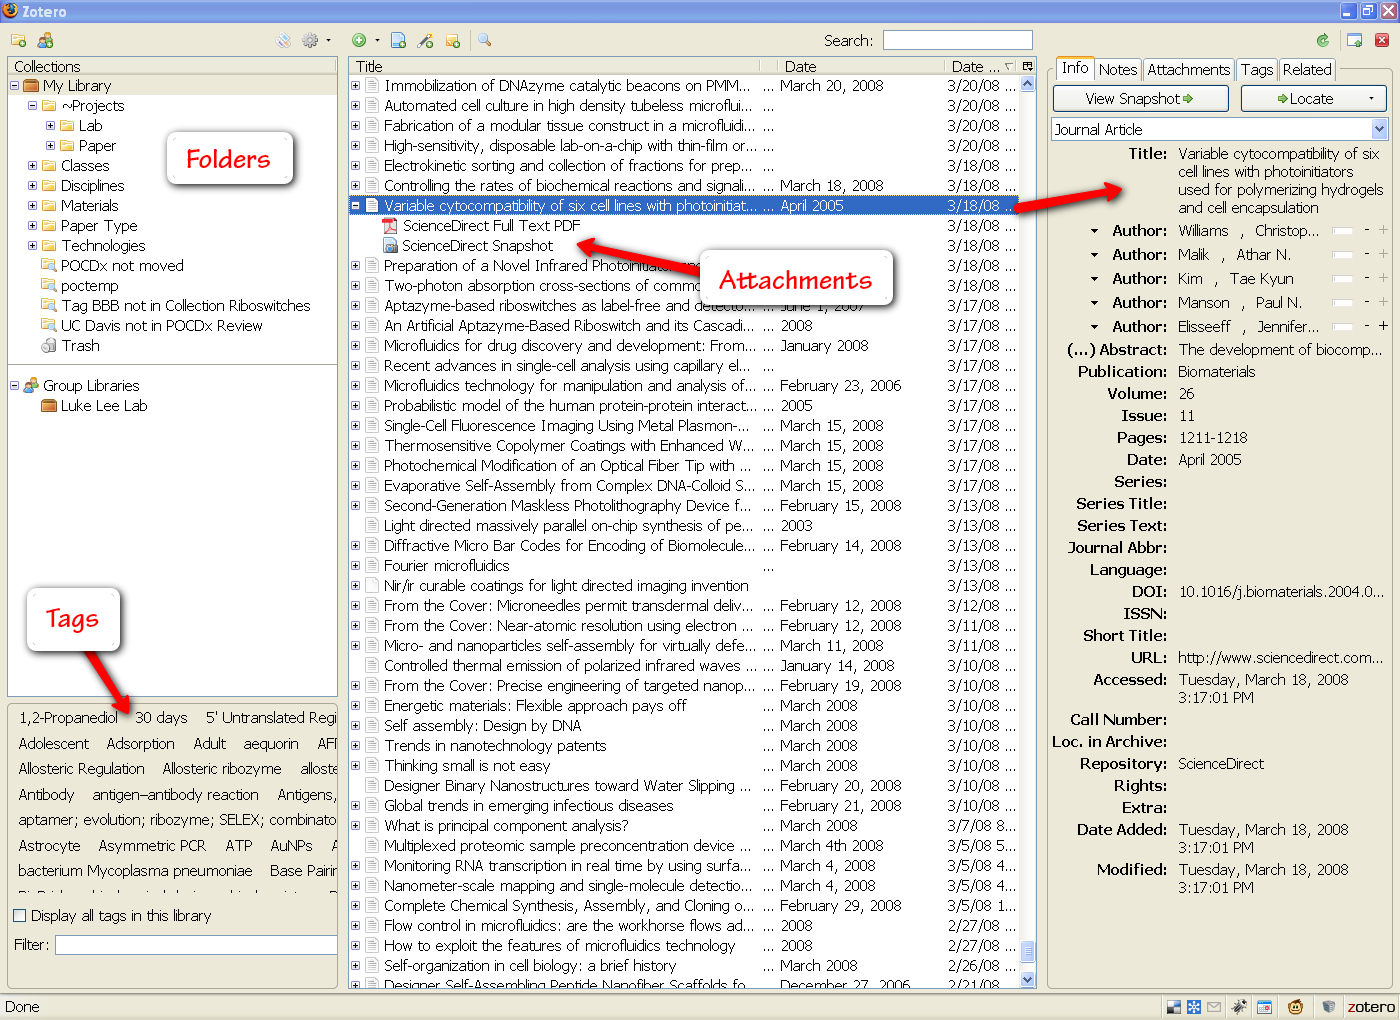Switch to the Notes tab
The height and width of the screenshot is (1020, 1400).
tap(1118, 70)
